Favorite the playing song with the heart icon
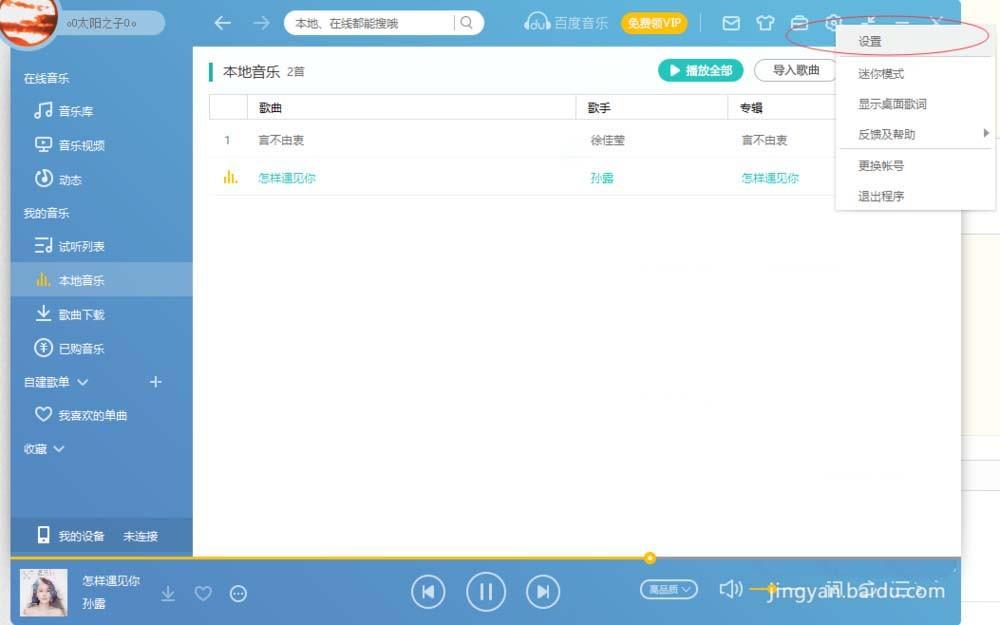Image resolution: width=1000 pixels, height=625 pixels. (x=203, y=593)
